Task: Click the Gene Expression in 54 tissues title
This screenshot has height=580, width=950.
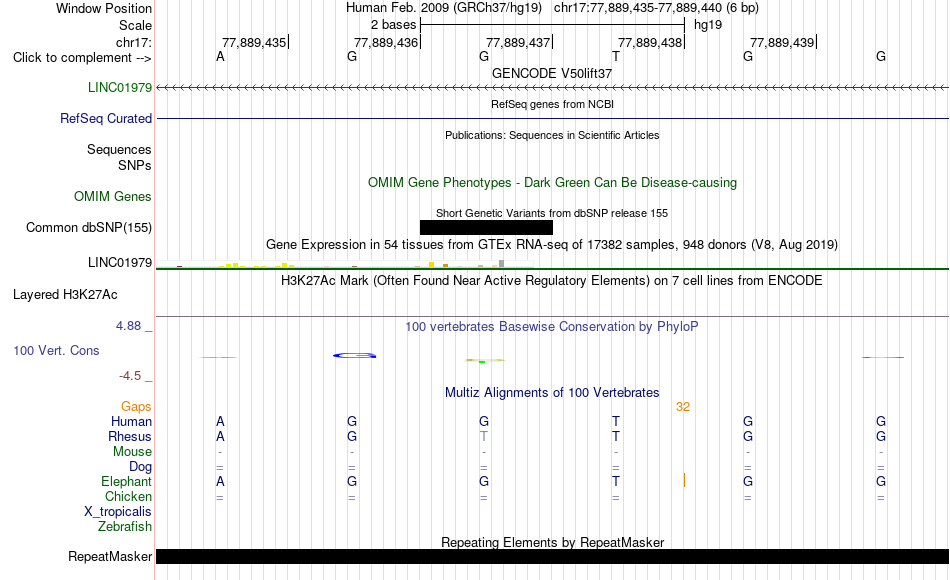Action: 552,245
